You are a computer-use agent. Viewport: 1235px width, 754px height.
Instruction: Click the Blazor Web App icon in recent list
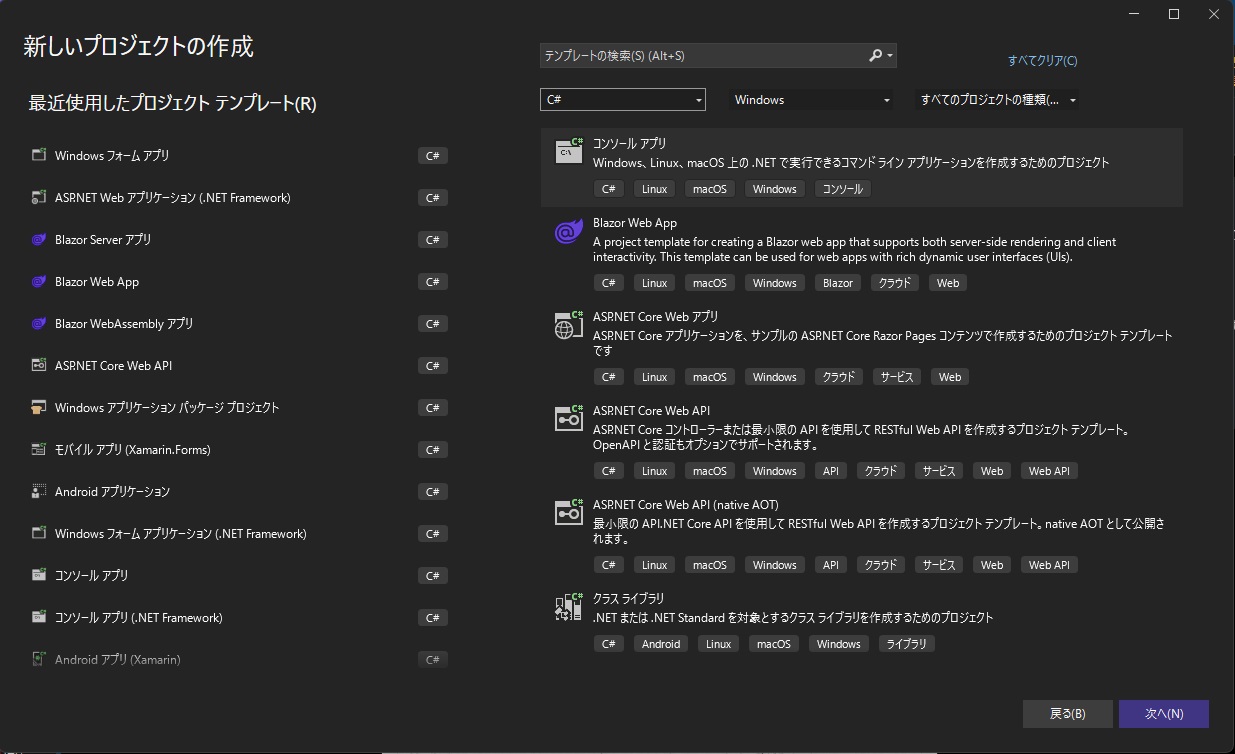click(39, 281)
